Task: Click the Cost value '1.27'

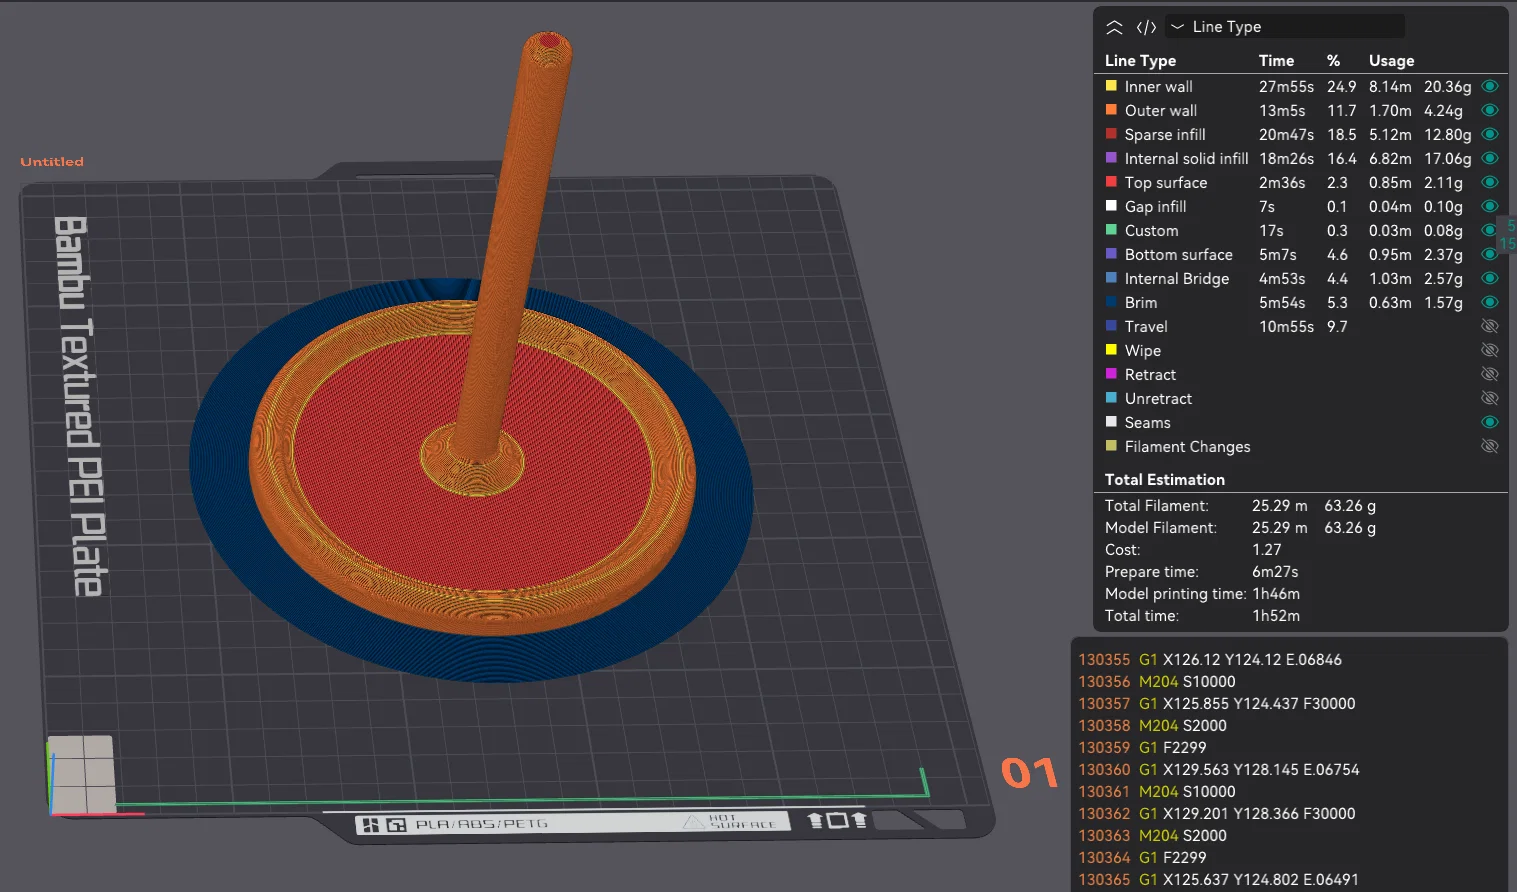Action: click(x=1267, y=550)
